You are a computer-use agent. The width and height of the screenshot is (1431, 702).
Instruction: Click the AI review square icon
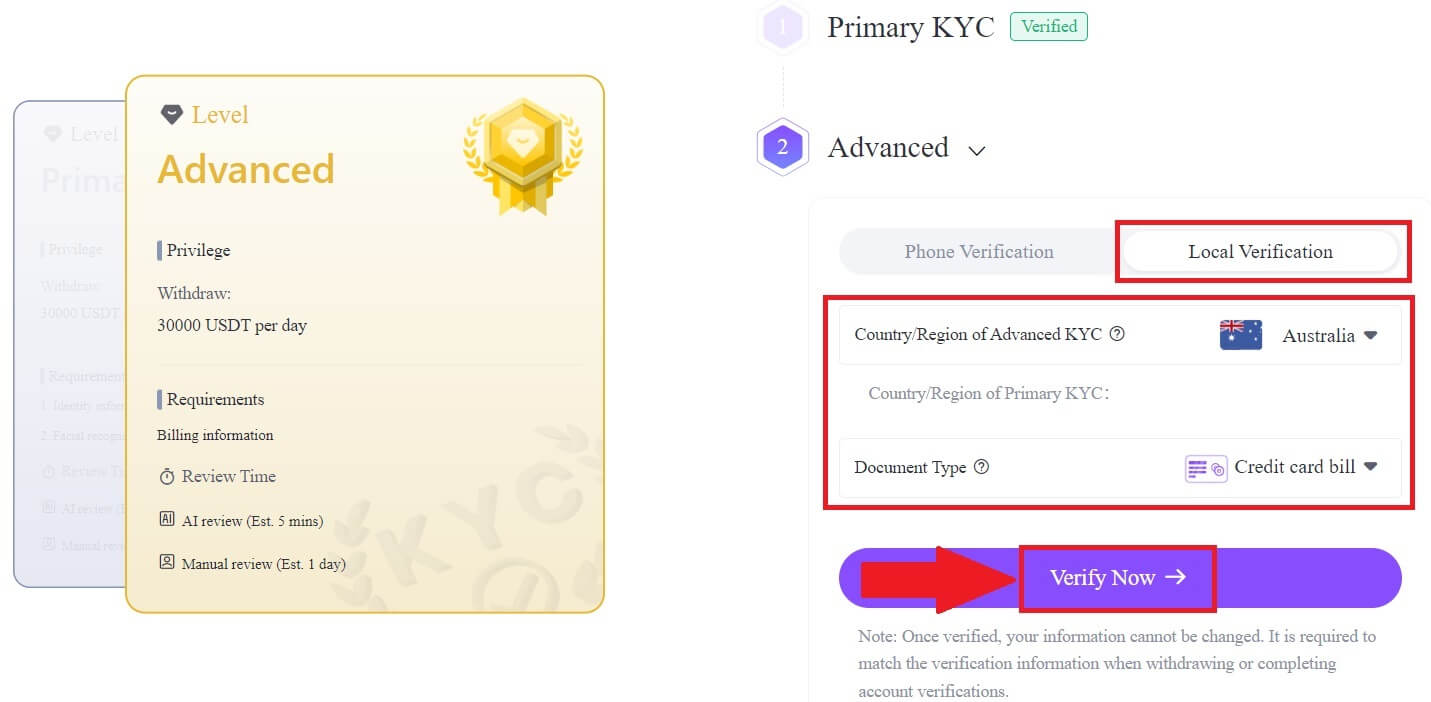[x=167, y=519]
